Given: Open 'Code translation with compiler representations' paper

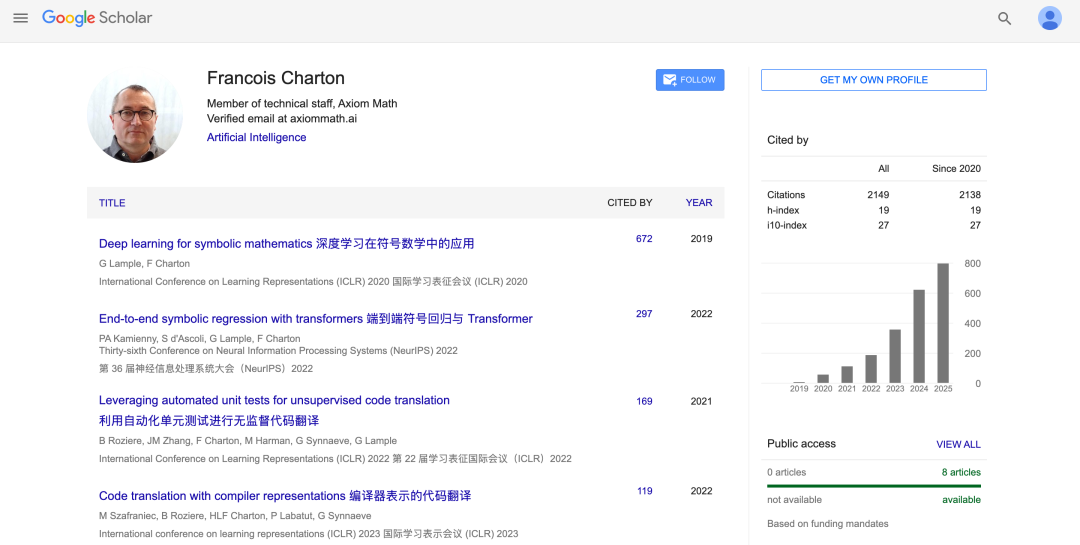Looking at the screenshot, I should pyautogui.click(x=284, y=496).
